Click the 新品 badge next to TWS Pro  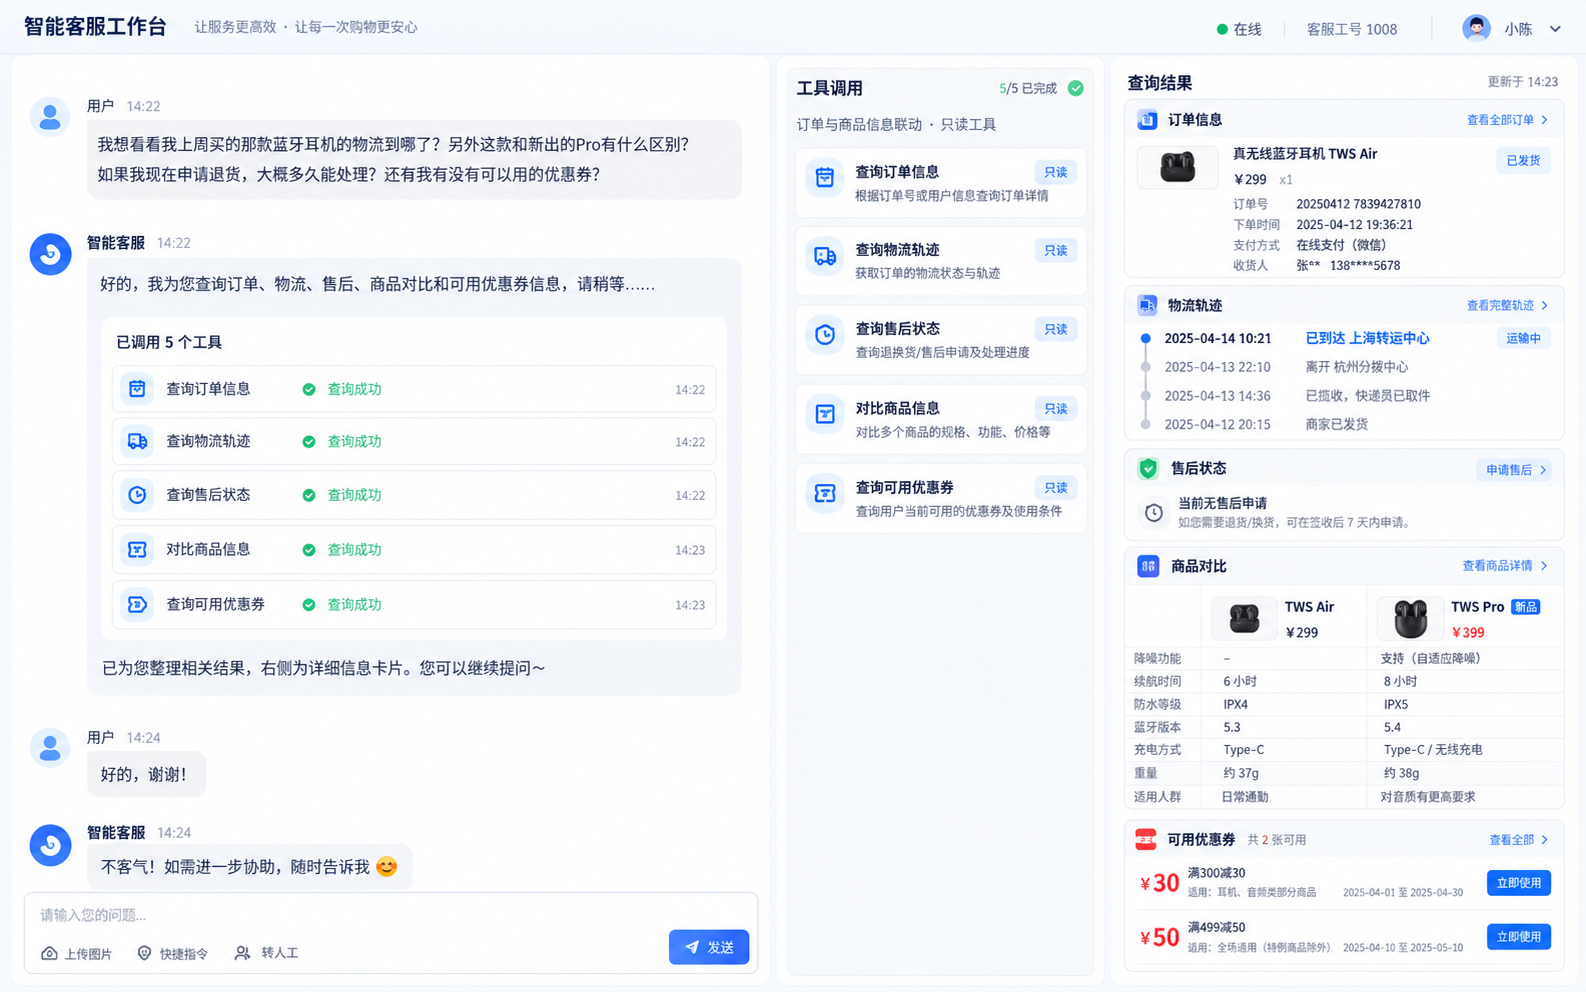(x=1525, y=607)
